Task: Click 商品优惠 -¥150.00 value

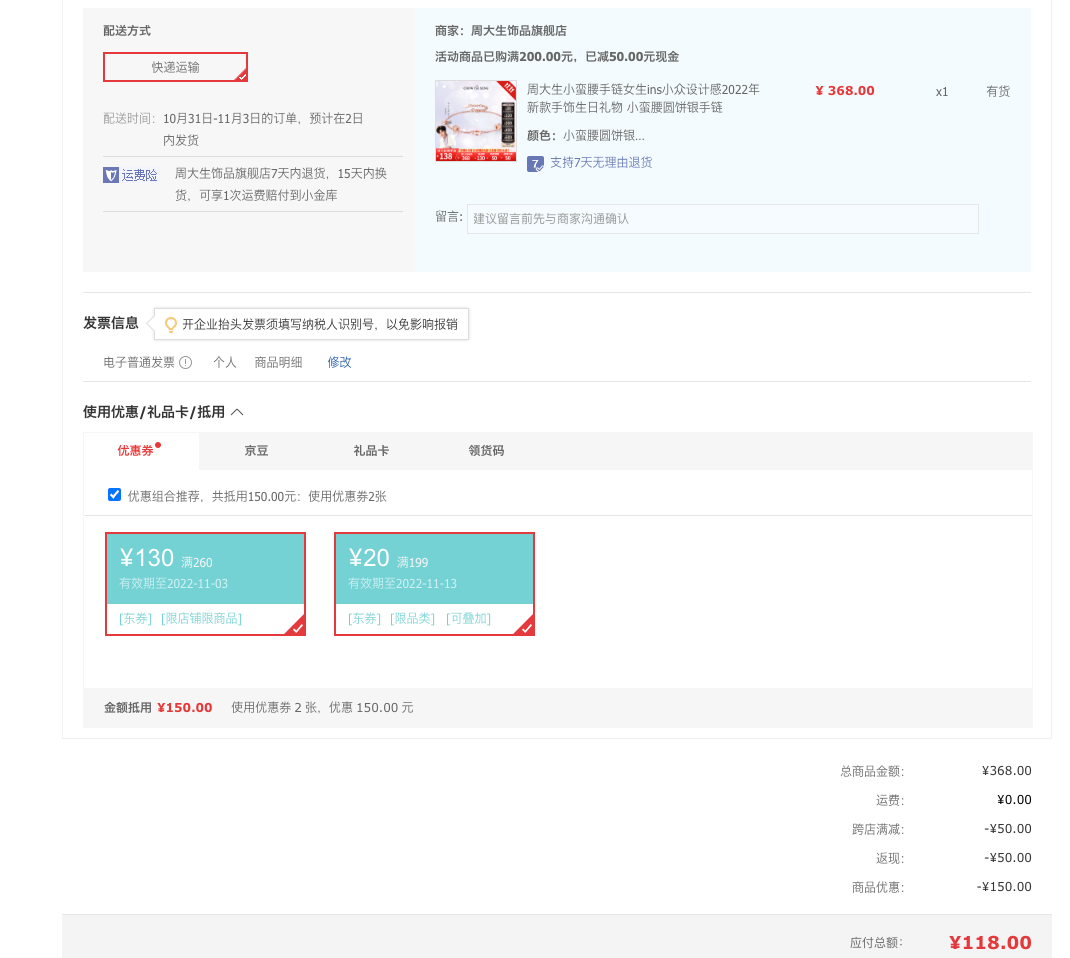Action: [x=1004, y=886]
